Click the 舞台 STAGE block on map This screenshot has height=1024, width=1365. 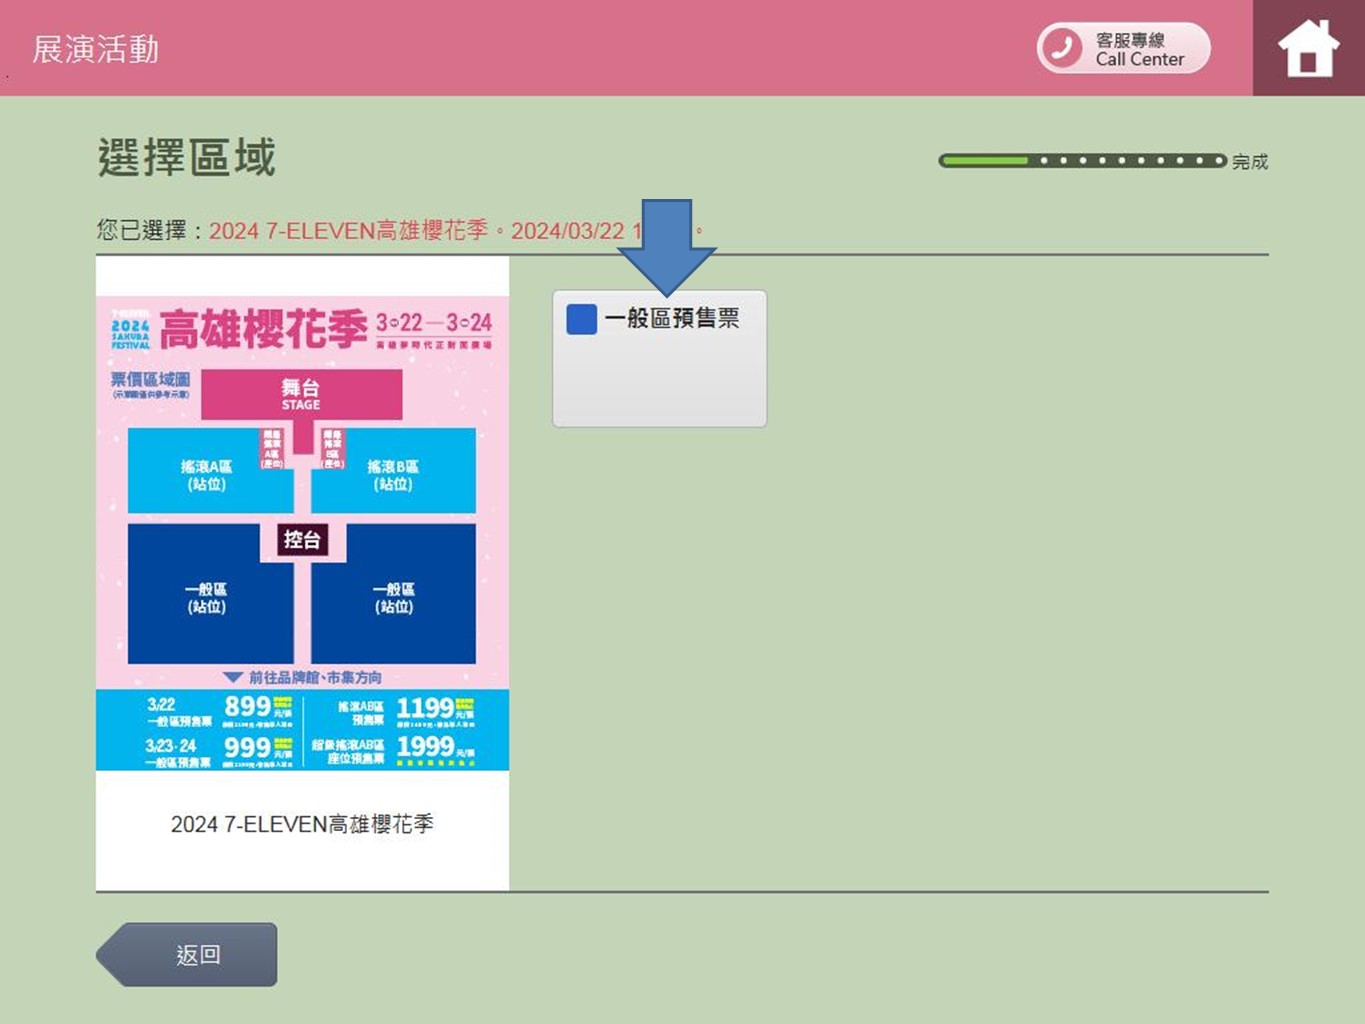pyautogui.click(x=301, y=394)
